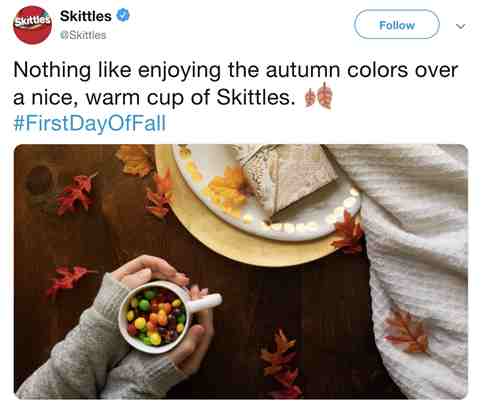The width and height of the screenshot is (485, 406).
Task: Open the Skittles profile avatar
Action: 32,25
